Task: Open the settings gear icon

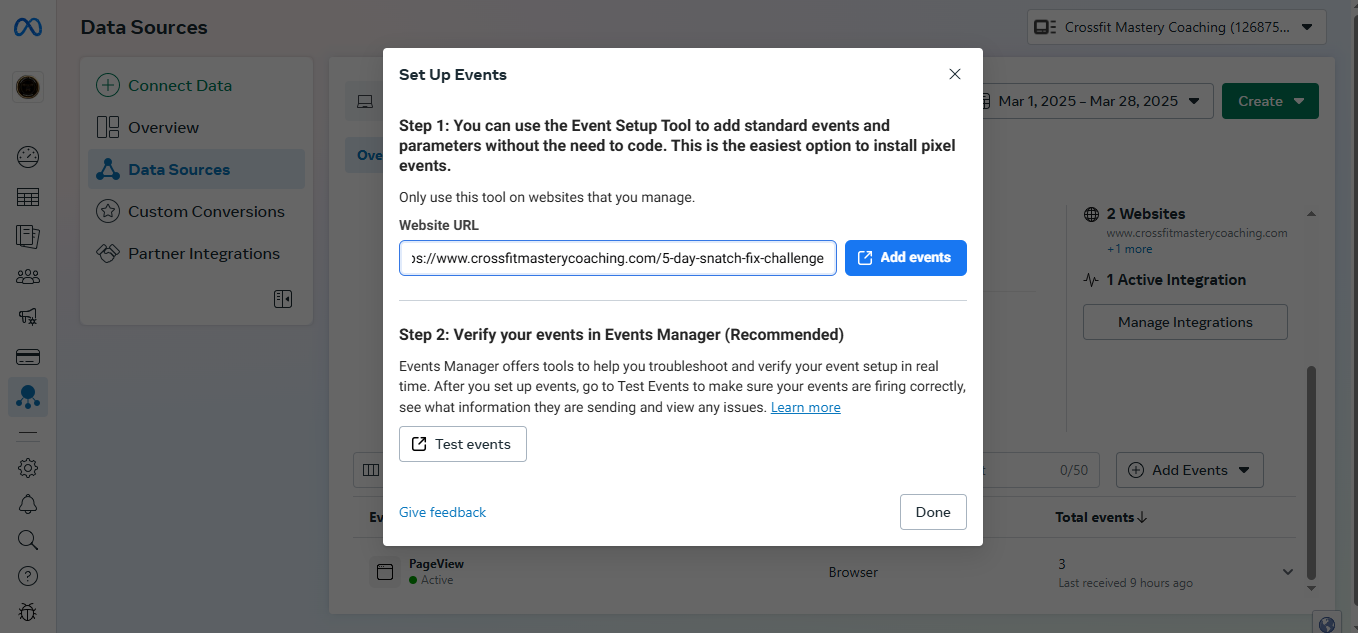Action: 28,468
